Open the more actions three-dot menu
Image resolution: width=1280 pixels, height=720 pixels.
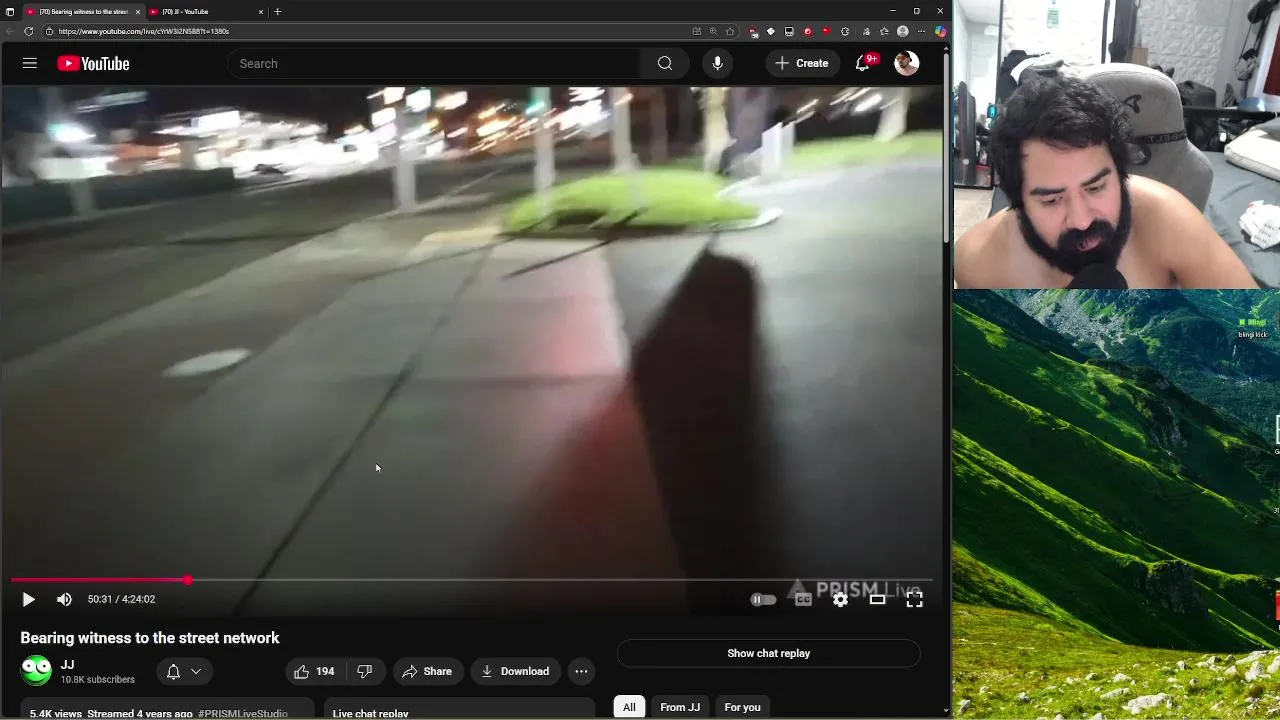(581, 671)
